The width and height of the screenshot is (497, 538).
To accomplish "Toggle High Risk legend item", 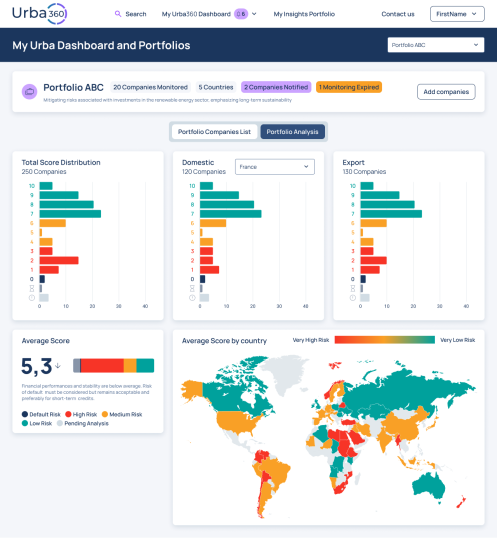I will click(x=81, y=414).
